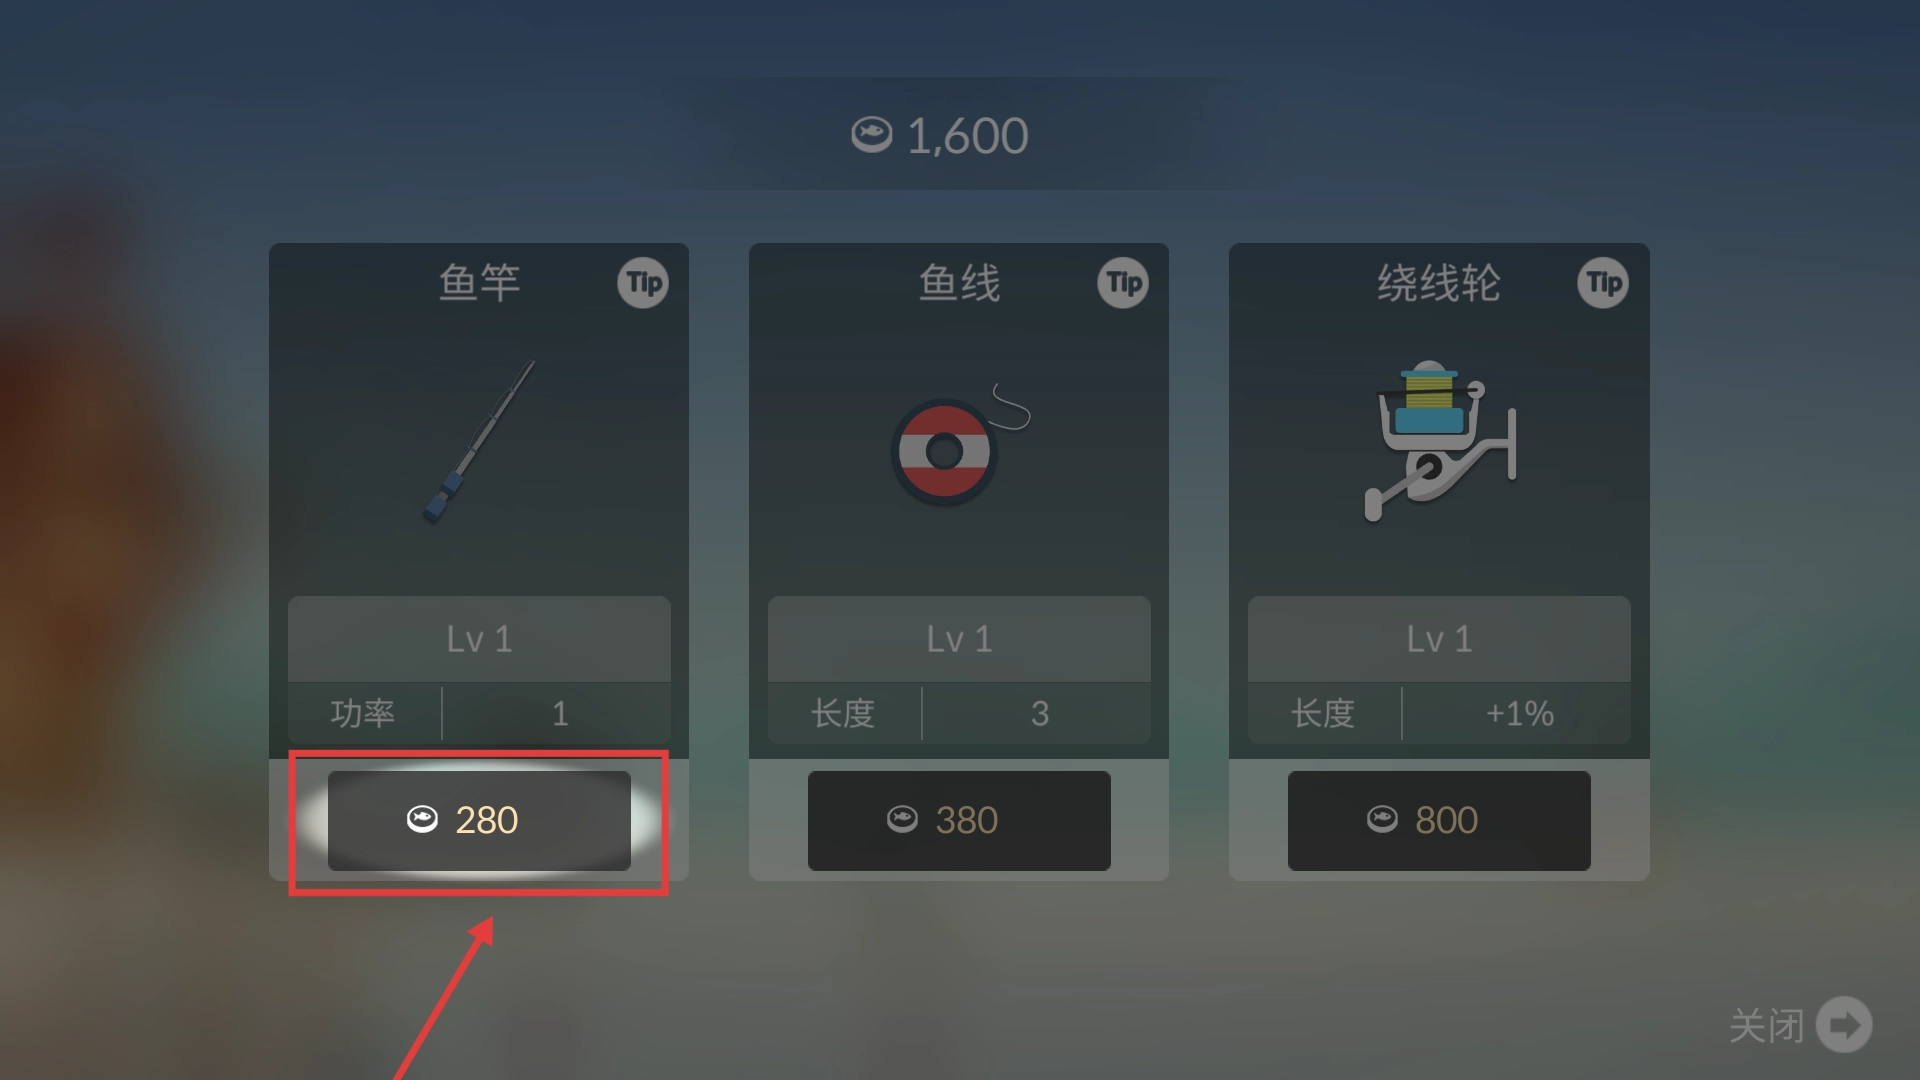Click the rod Lv 1 level bar
This screenshot has height=1080, width=1920.
point(479,639)
